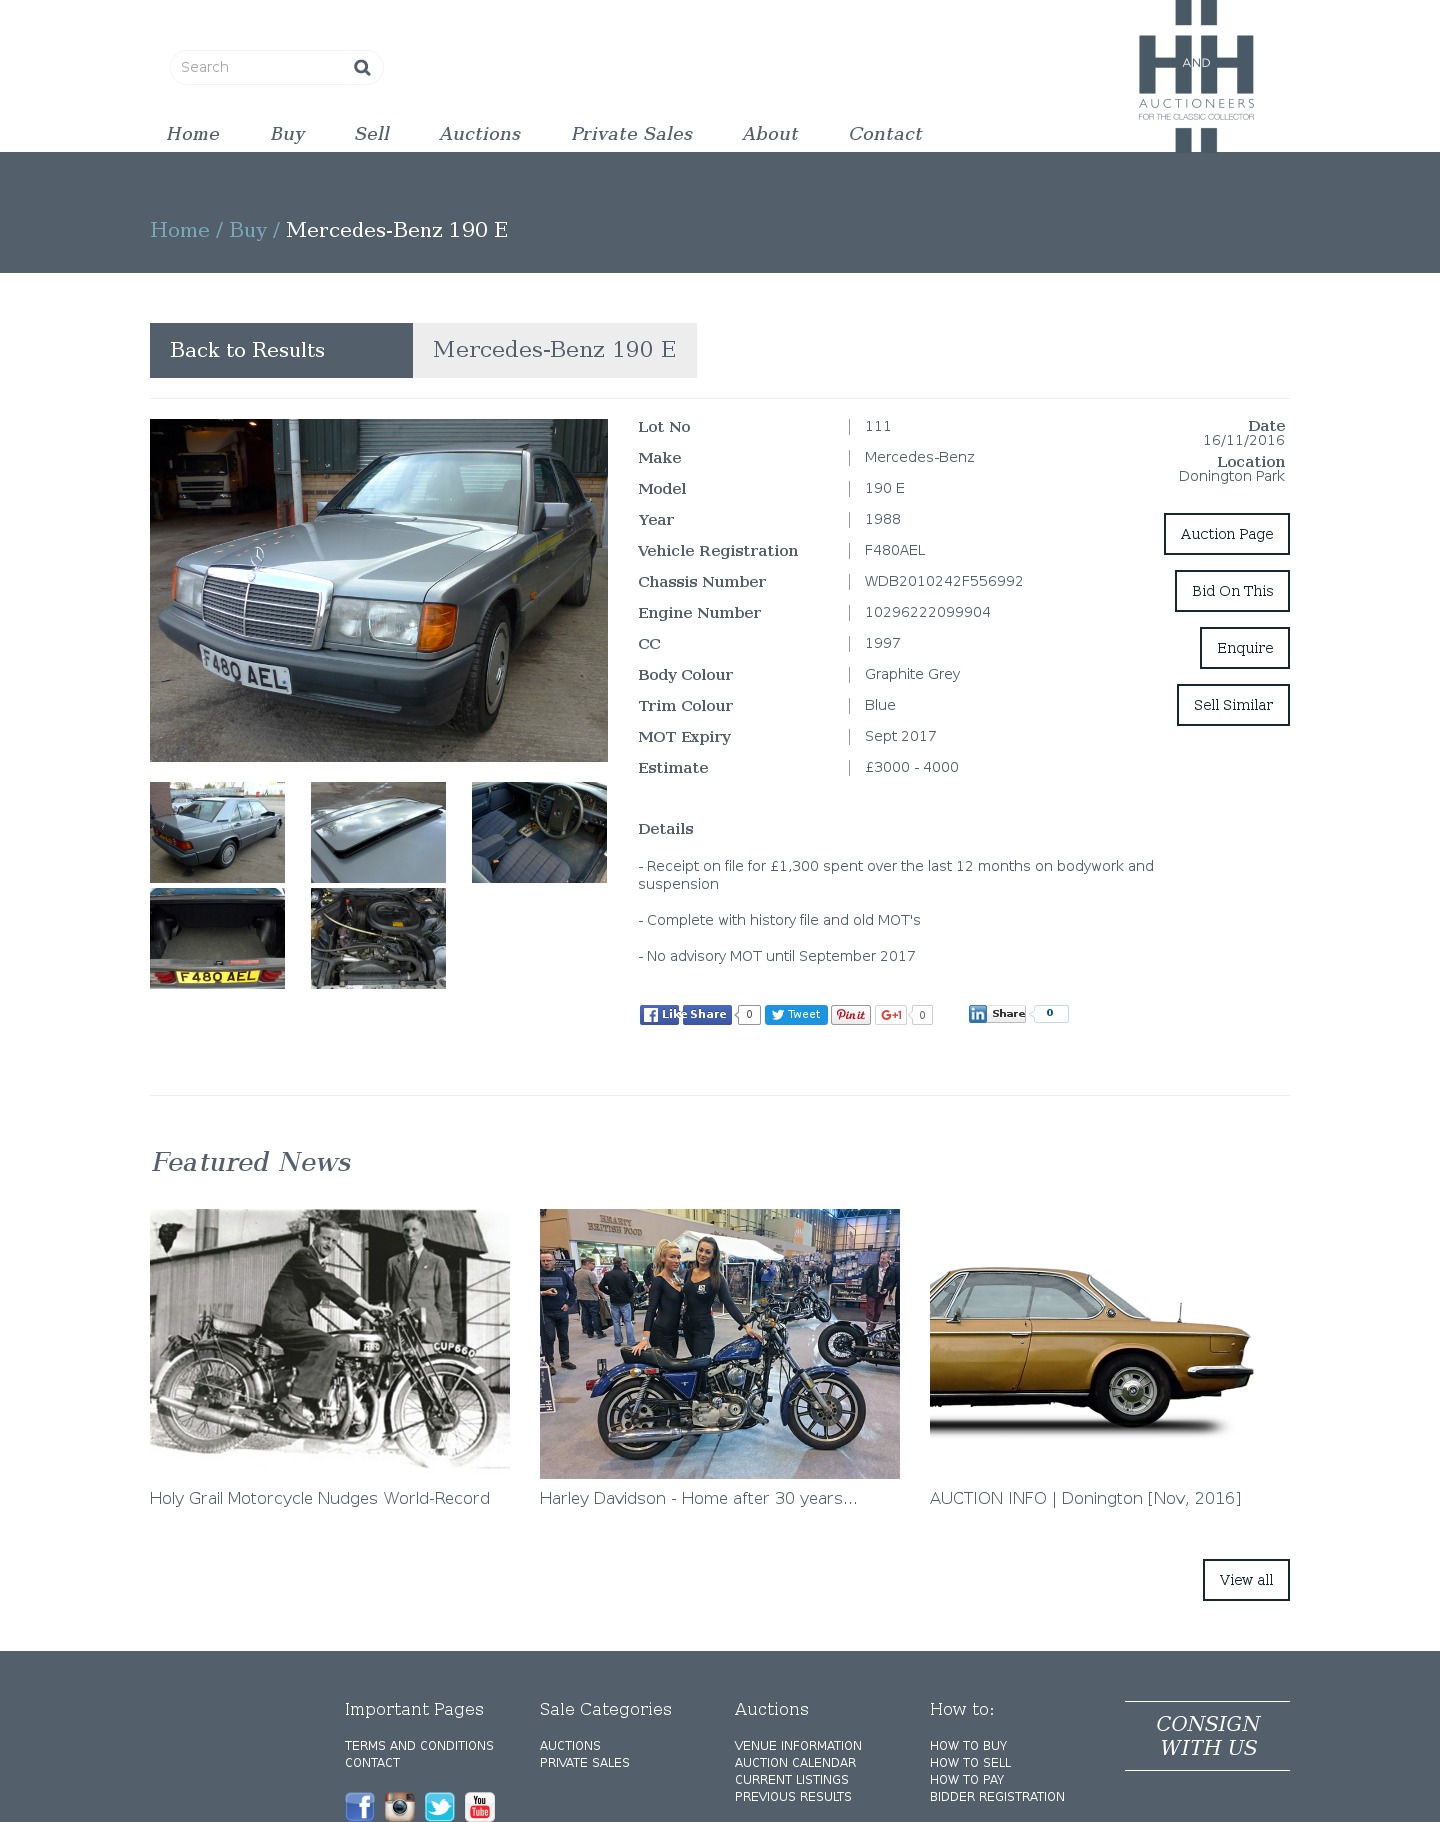Open the engine bay thumbnail
The width and height of the screenshot is (1440, 1822).
[378, 938]
